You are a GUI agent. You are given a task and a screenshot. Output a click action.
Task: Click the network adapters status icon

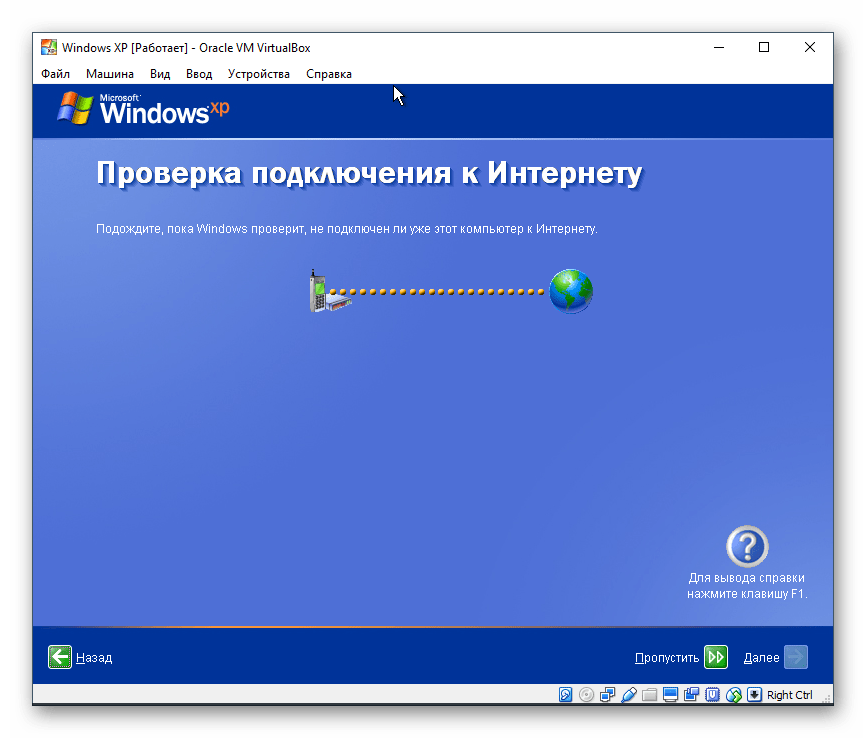[608, 694]
